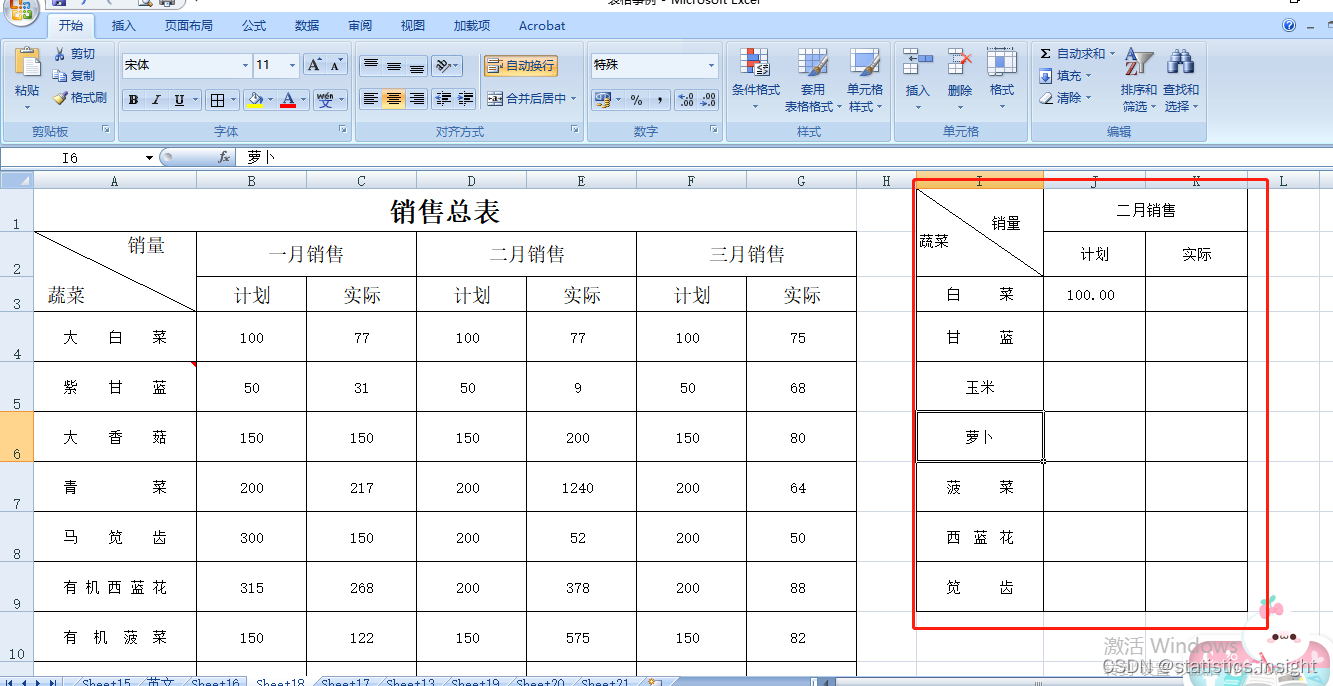Select column G header
This screenshot has width=1333, height=686.
pyautogui.click(x=801, y=181)
